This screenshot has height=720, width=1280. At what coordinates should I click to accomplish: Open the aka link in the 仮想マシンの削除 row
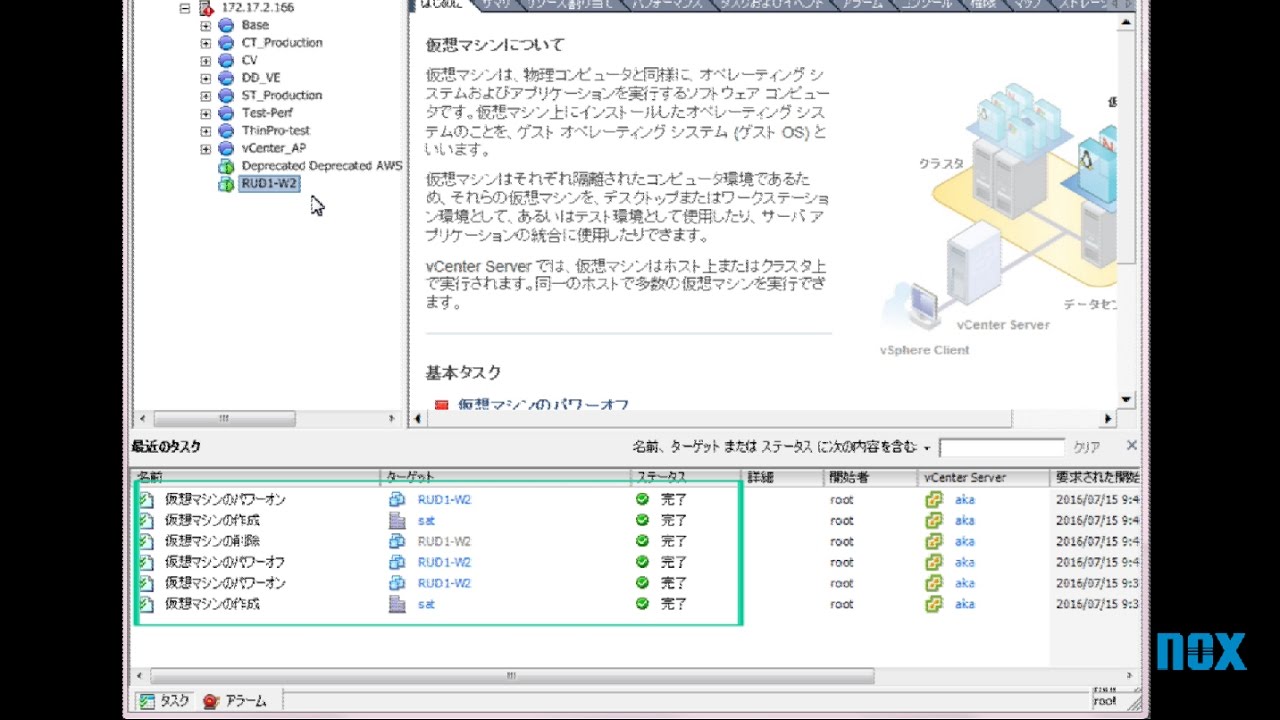point(964,541)
